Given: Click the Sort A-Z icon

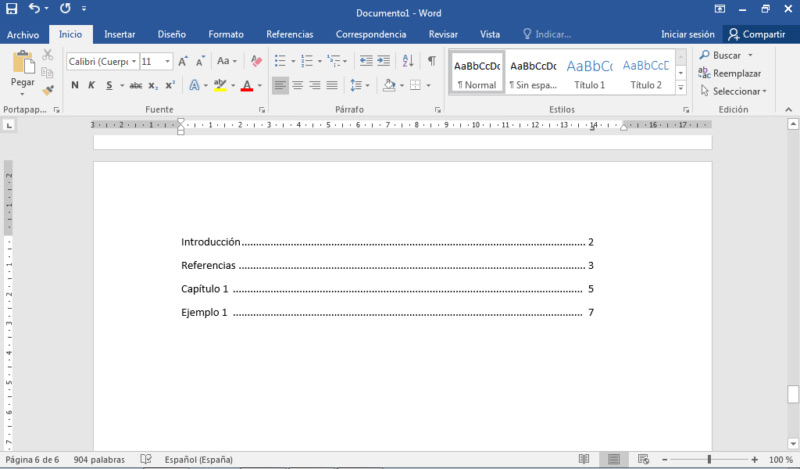Looking at the screenshot, I should (408, 61).
